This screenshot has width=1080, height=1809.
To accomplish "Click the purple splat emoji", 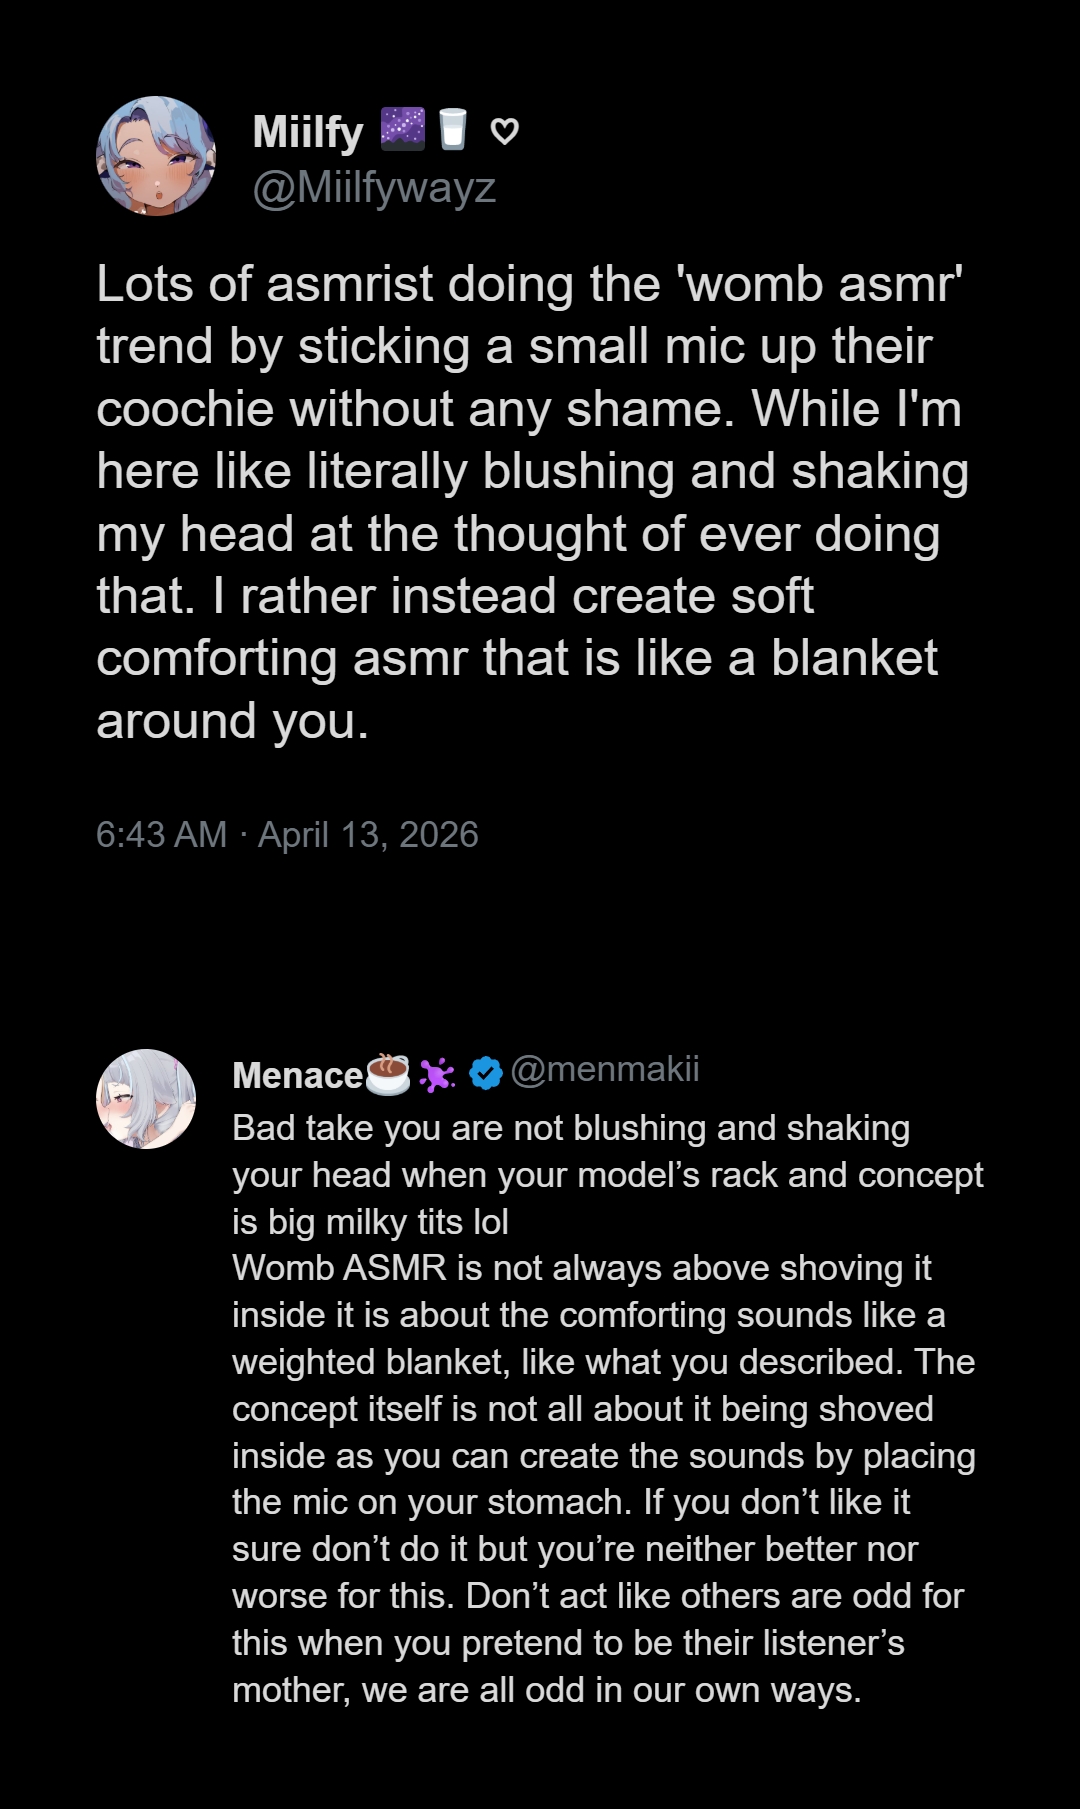I will coord(436,1074).
